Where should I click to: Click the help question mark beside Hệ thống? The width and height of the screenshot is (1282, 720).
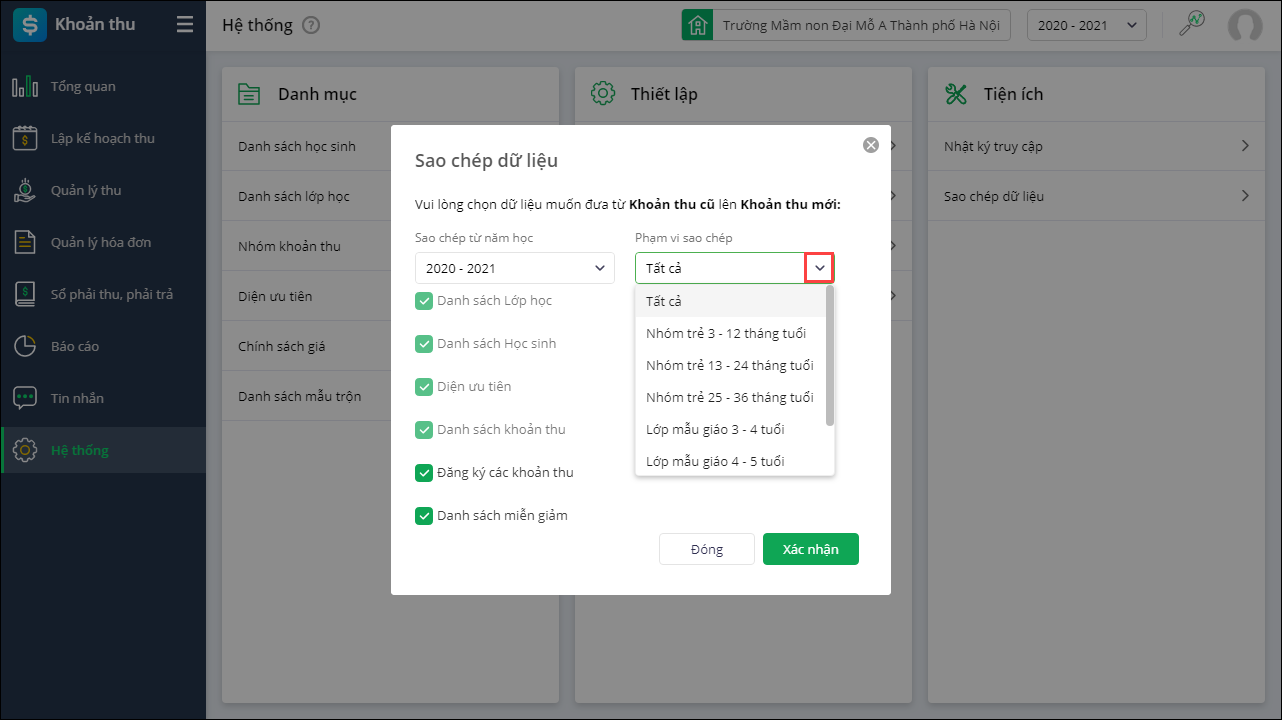pos(311,26)
